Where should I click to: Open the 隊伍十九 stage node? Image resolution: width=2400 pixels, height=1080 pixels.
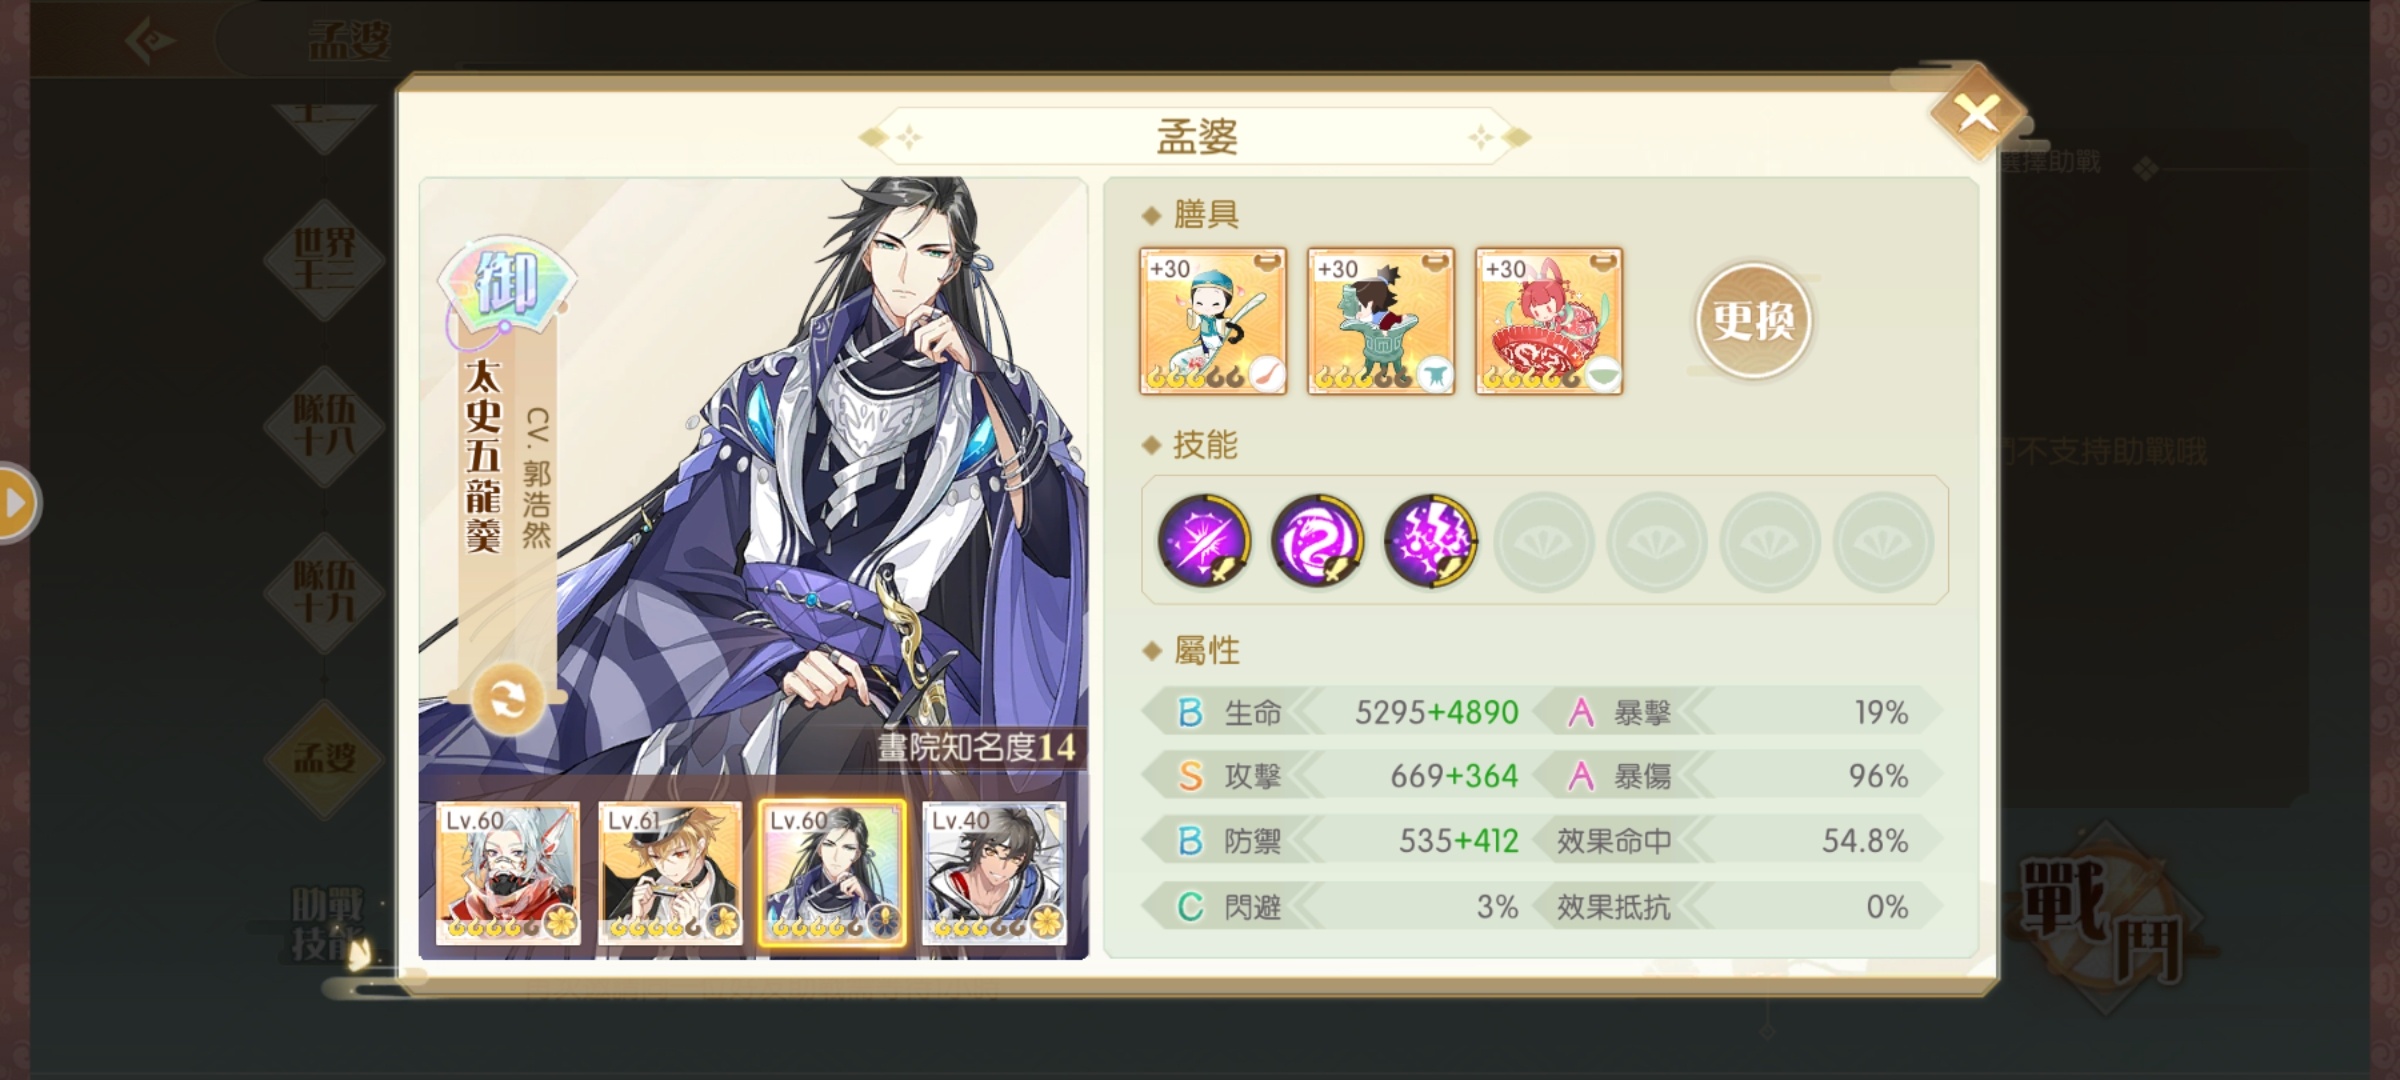click(x=324, y=592)
